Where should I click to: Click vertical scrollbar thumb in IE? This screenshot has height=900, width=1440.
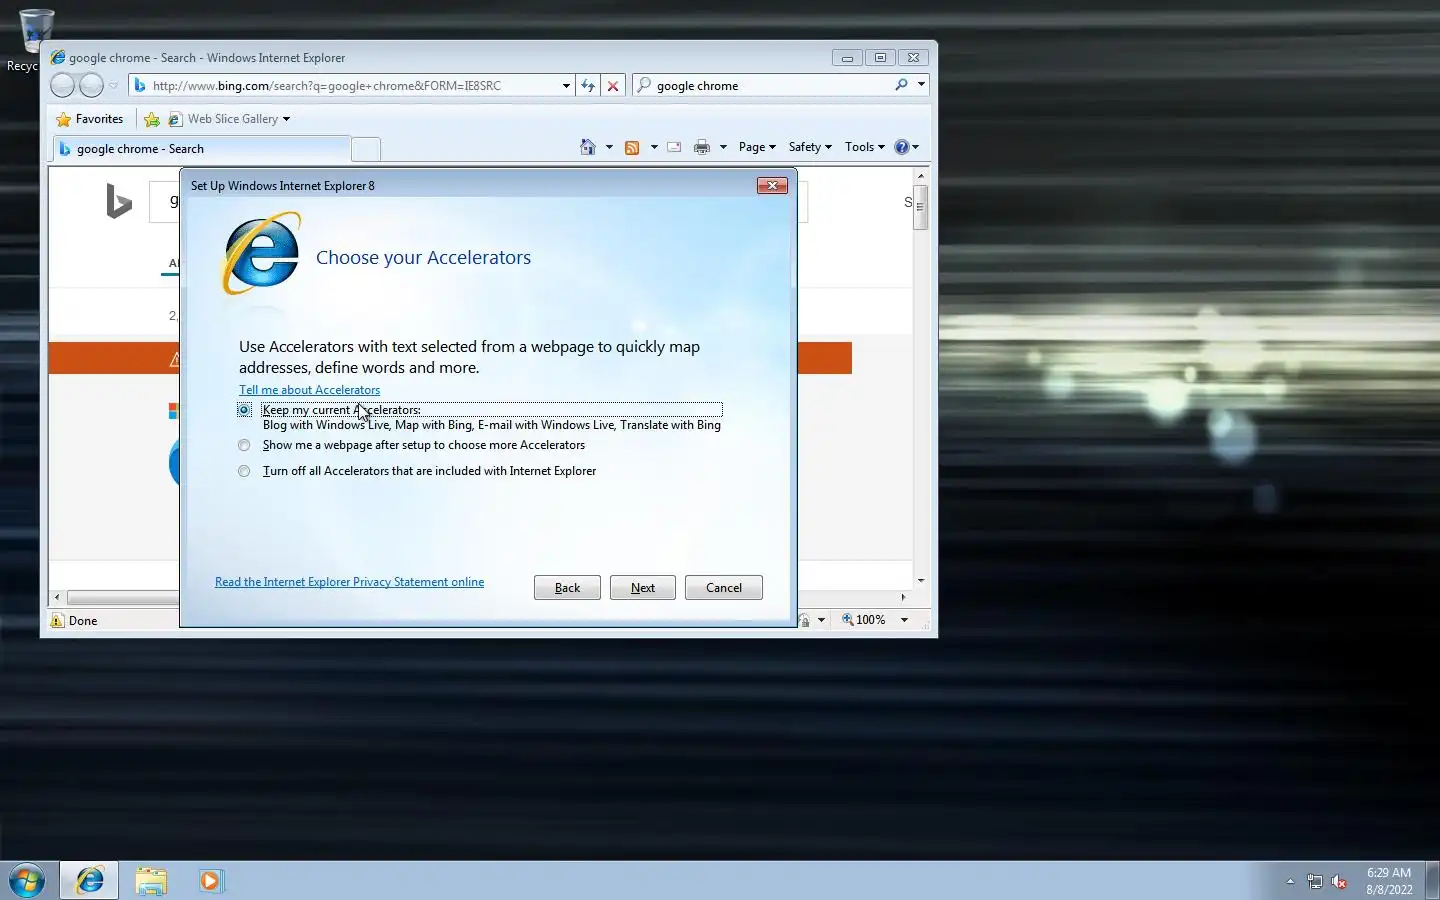920,207
